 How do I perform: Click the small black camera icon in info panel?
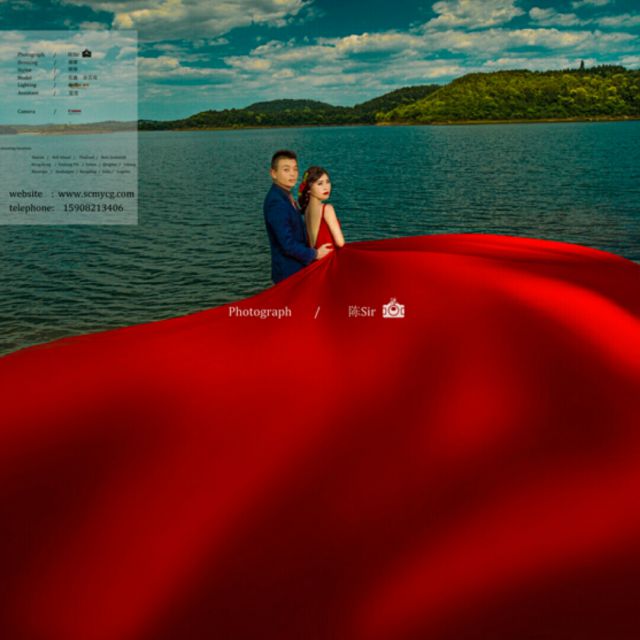(x=86, y=53)
